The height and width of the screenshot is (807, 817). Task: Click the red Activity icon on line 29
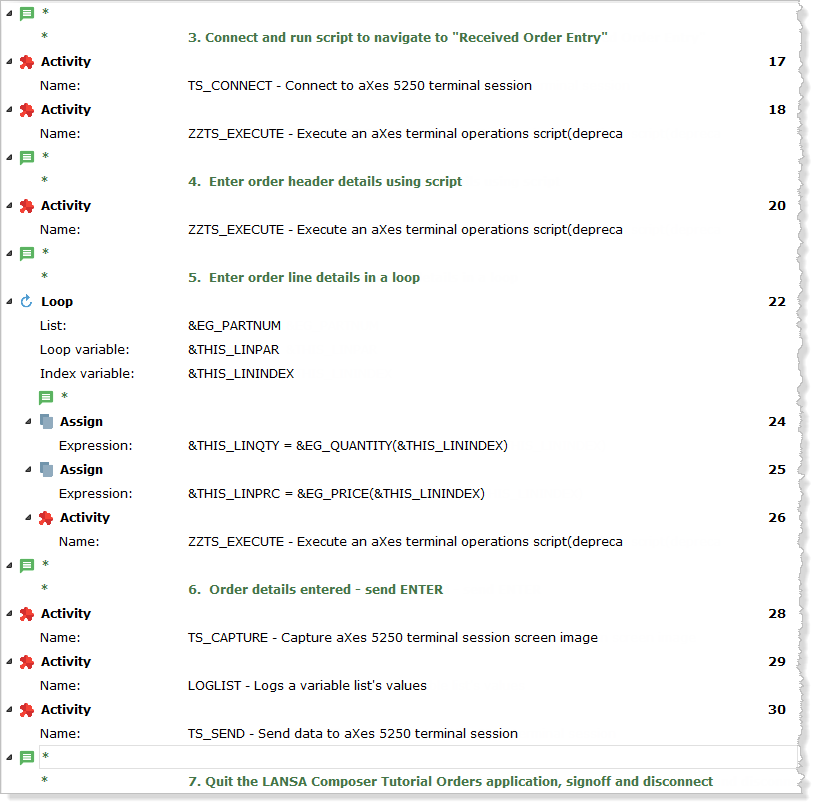pyautogui.click(x=27, y=662)
